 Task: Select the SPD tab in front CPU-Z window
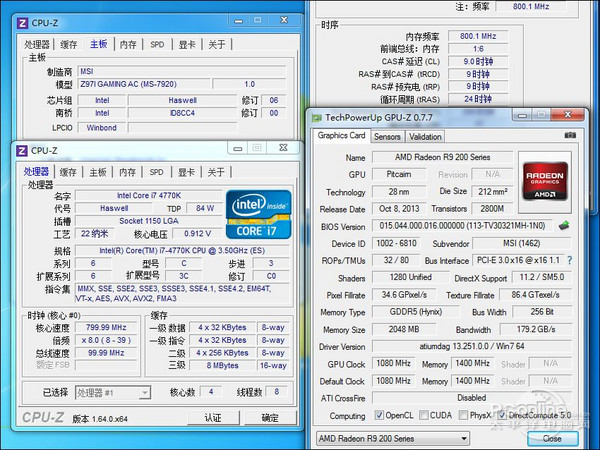point(157,172)
